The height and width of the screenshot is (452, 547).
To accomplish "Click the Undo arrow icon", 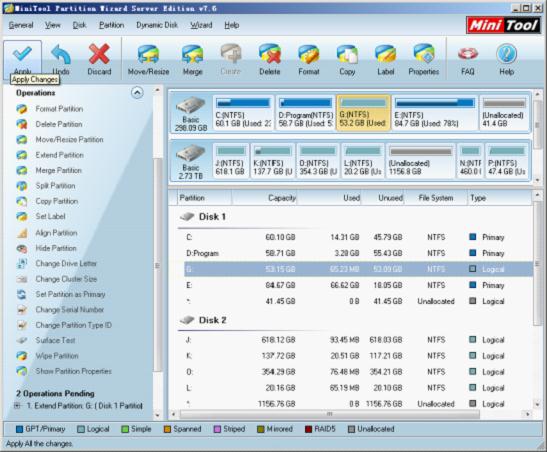I will [61, 54].
